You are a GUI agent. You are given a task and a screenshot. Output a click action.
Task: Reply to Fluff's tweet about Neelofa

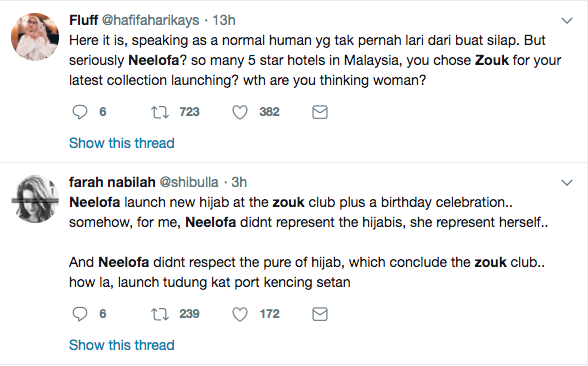click(x=80, y=112)
